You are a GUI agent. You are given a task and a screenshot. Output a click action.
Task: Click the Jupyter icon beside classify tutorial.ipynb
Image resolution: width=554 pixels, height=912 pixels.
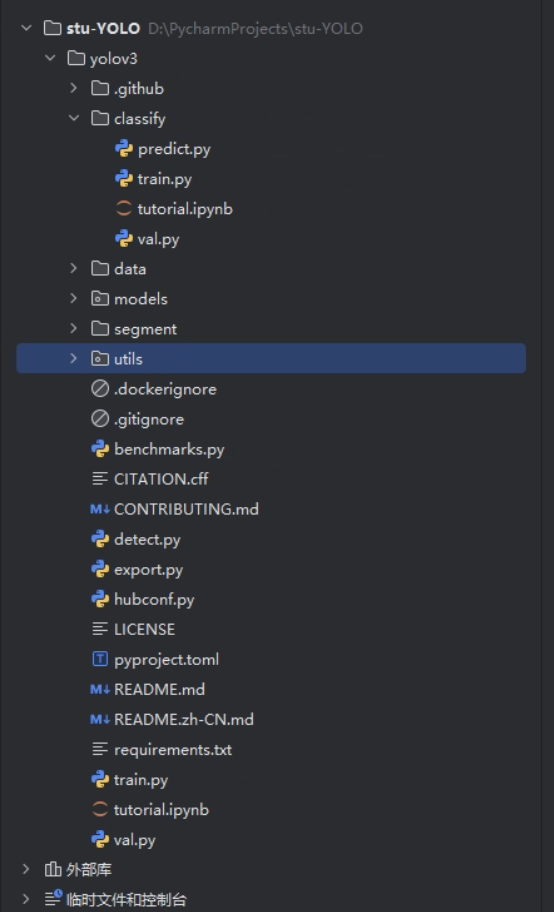point(123,209)
